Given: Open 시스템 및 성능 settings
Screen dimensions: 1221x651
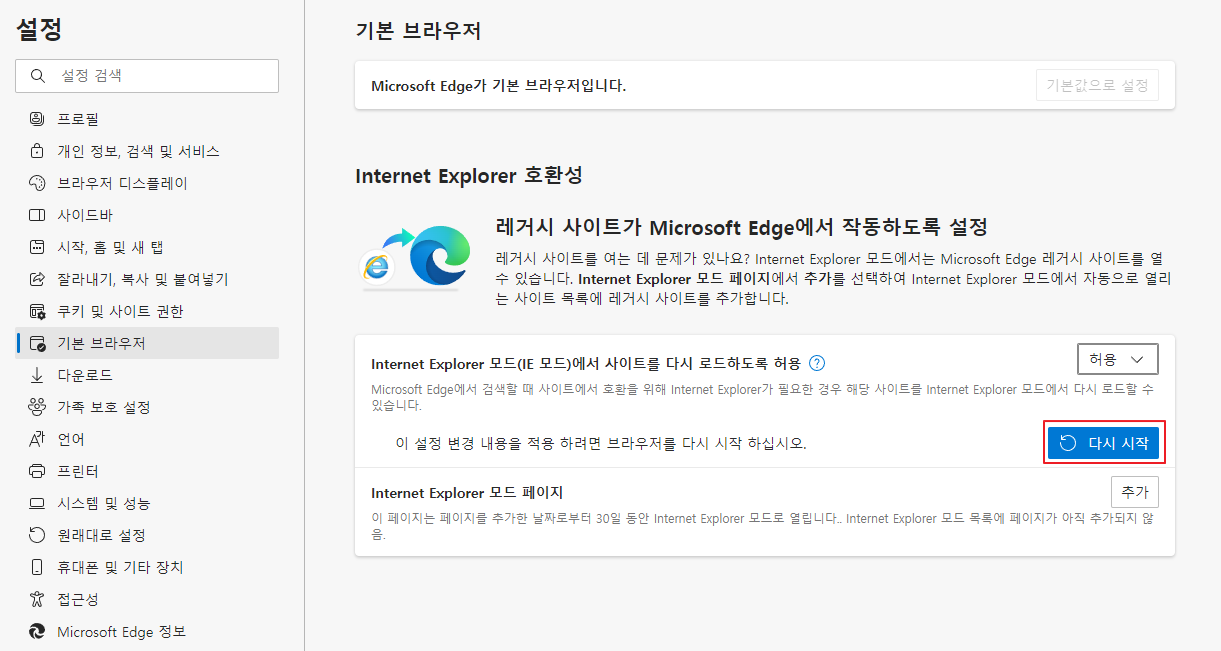Looking at the screenshot, I should click(147, 503).
